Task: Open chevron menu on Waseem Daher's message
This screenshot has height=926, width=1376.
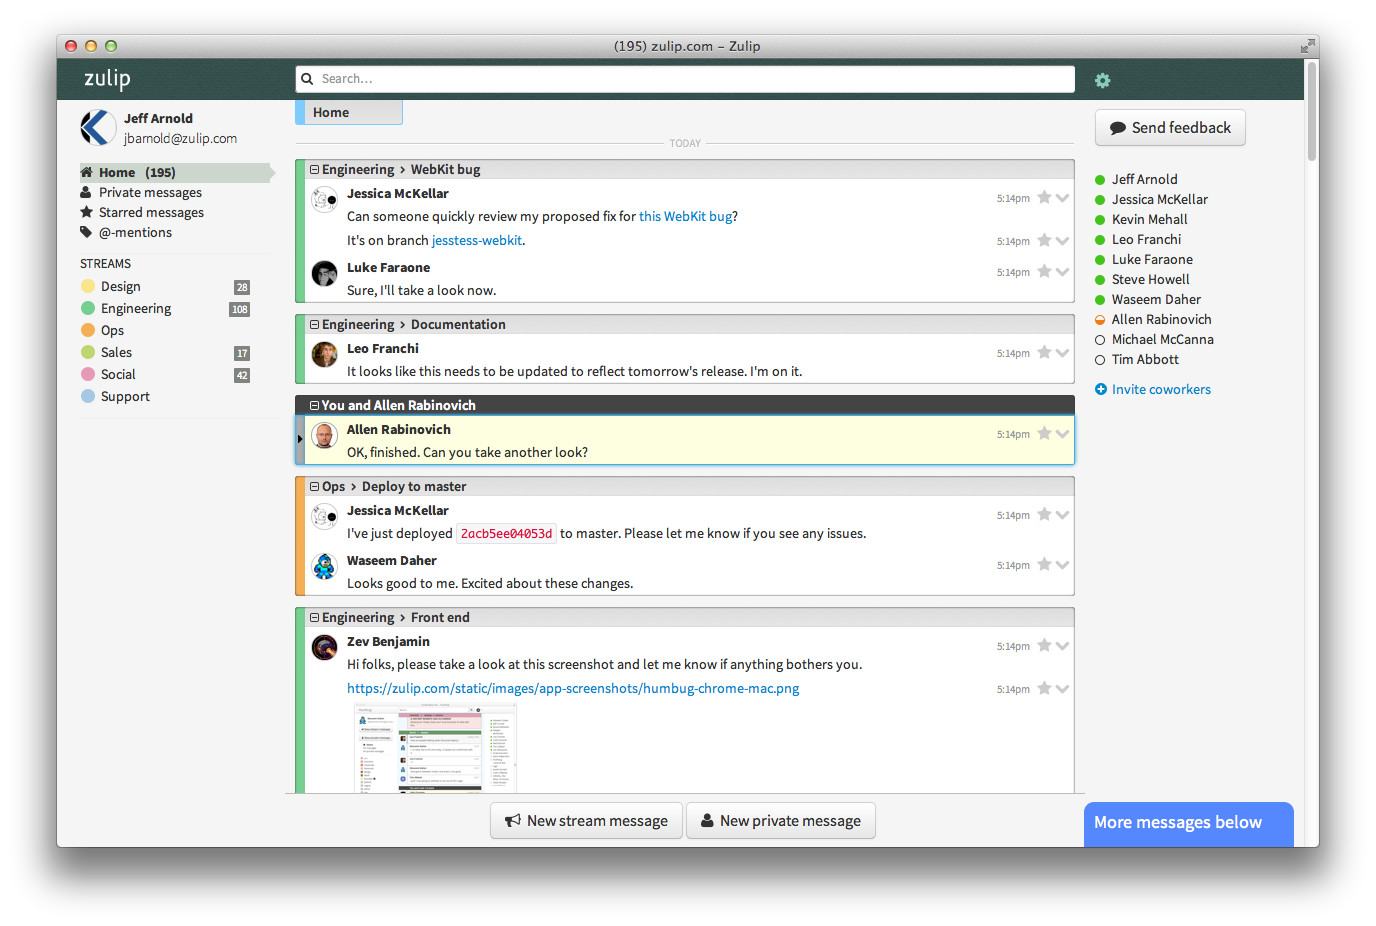Action: (x=1062, y=564)
